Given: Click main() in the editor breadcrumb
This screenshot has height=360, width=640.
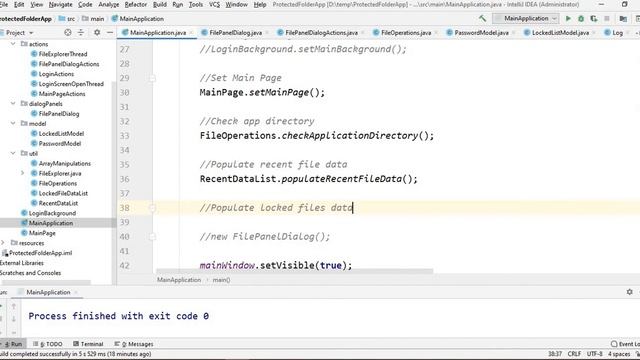Looking at the screenshot, I should [x=221, y=280].
